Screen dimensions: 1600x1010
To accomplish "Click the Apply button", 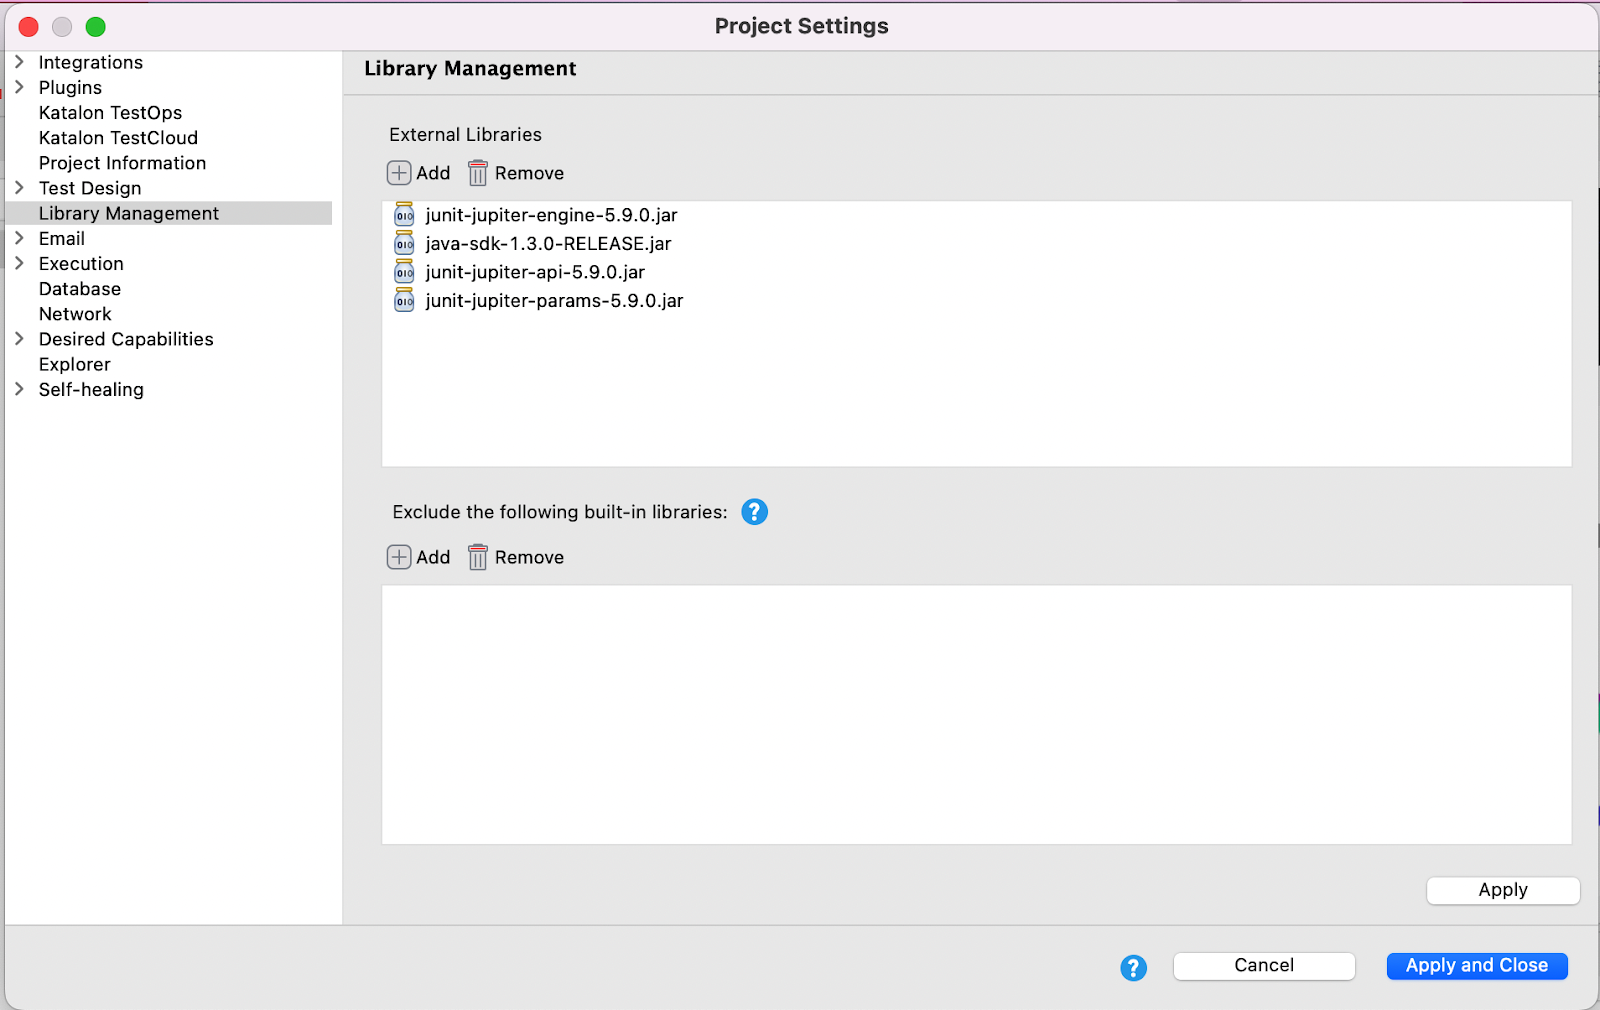I will click(x=1502, y=890).
